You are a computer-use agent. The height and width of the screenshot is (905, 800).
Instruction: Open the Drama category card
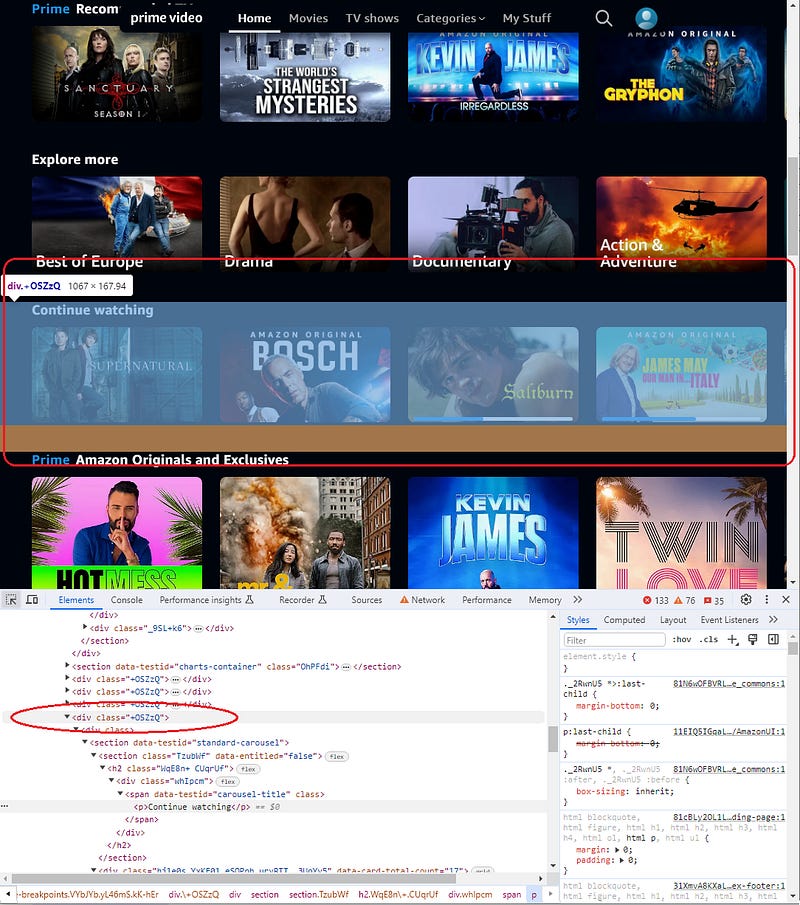pyautogui.click(x=305, y=224)
